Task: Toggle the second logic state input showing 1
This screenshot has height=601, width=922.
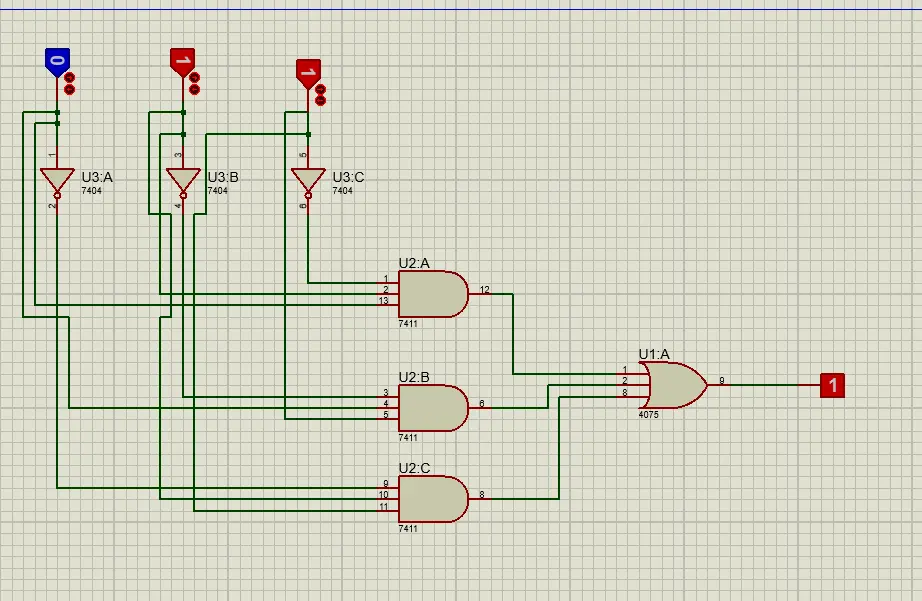Action: pyautogui.click(x=184, y=60)
